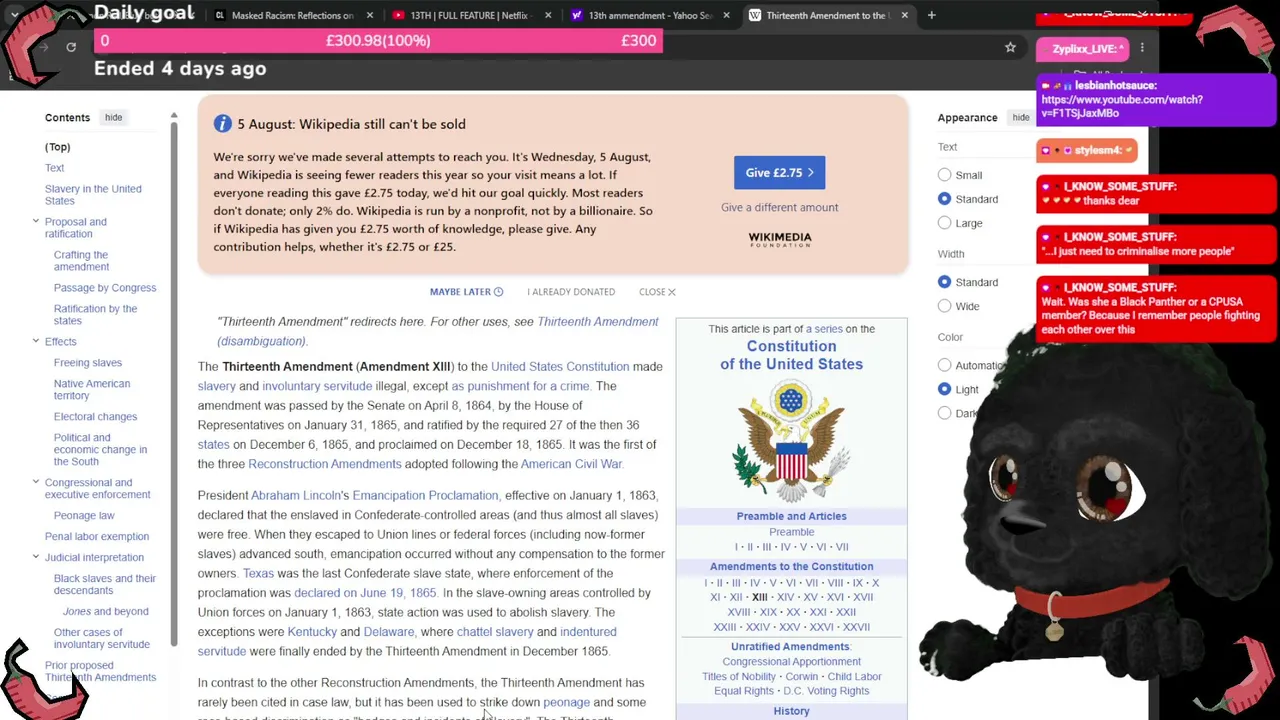Open Congressional Apportionment in the infobox
The image size is (1280, 720).
click(x=791, y=662)
